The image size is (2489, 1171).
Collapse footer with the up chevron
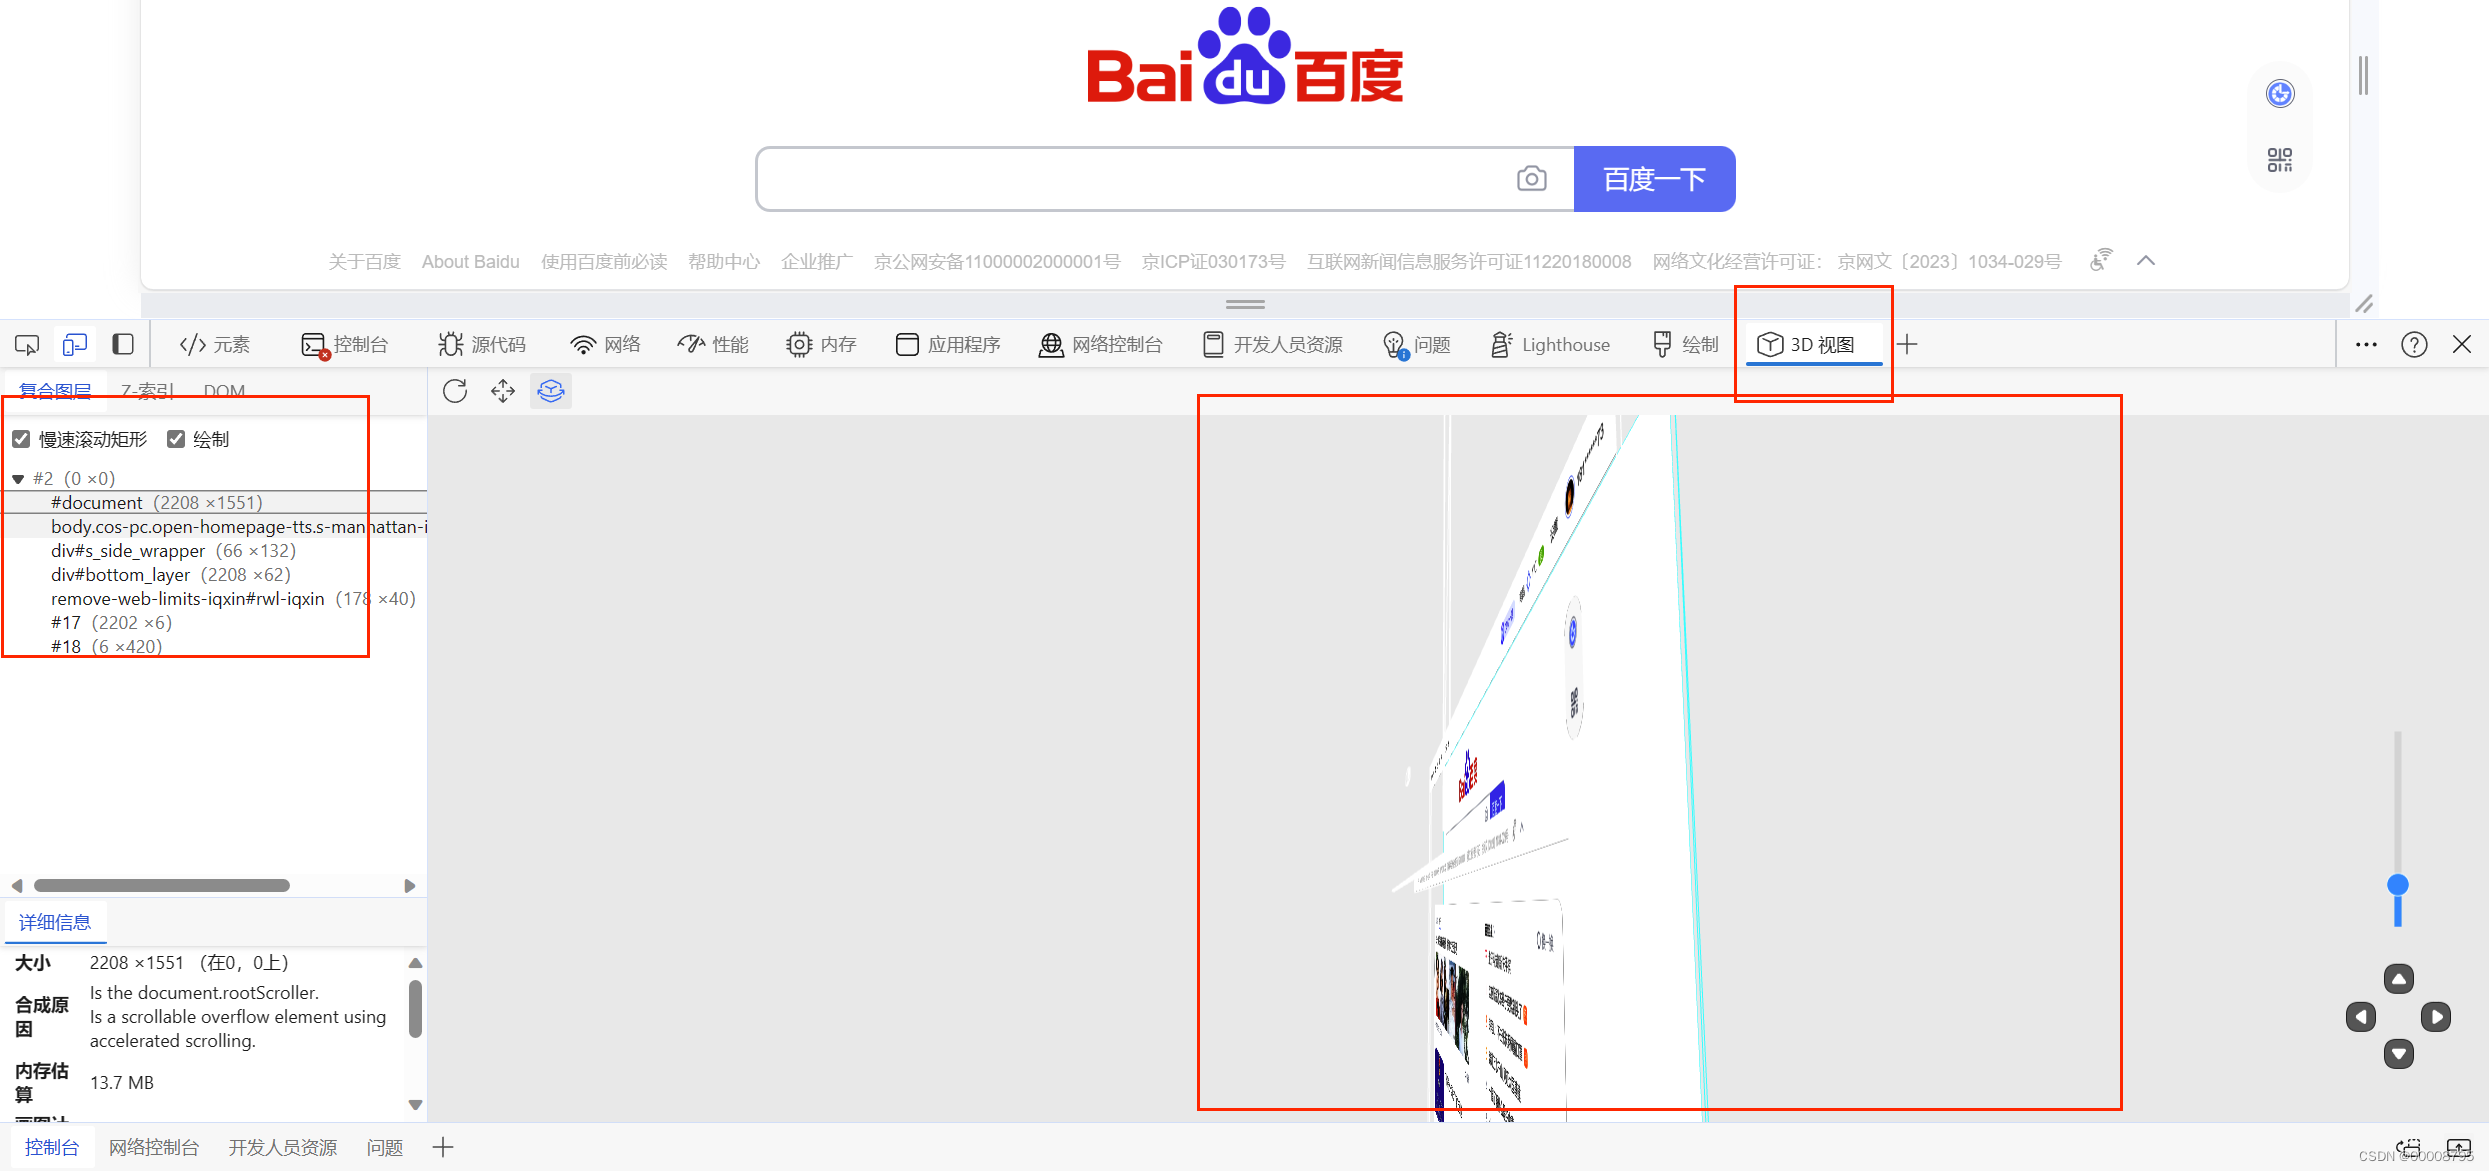pyautogui.click(x=2146, y=261)
